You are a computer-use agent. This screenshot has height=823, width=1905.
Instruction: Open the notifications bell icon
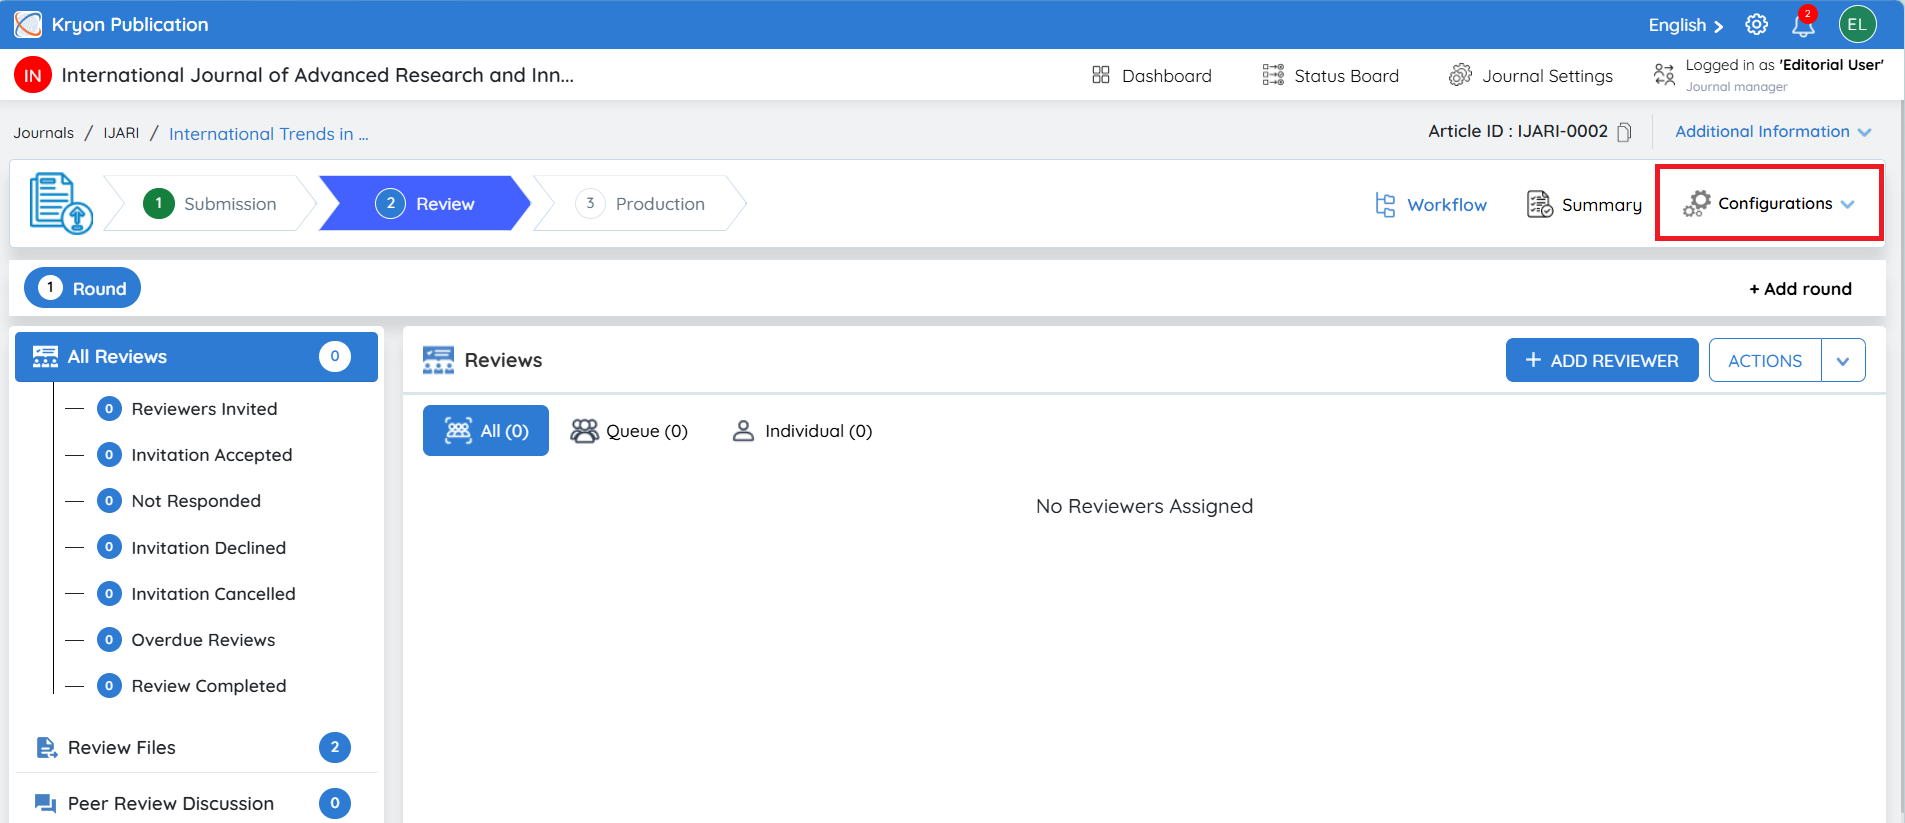click(x=1803, y=25)
